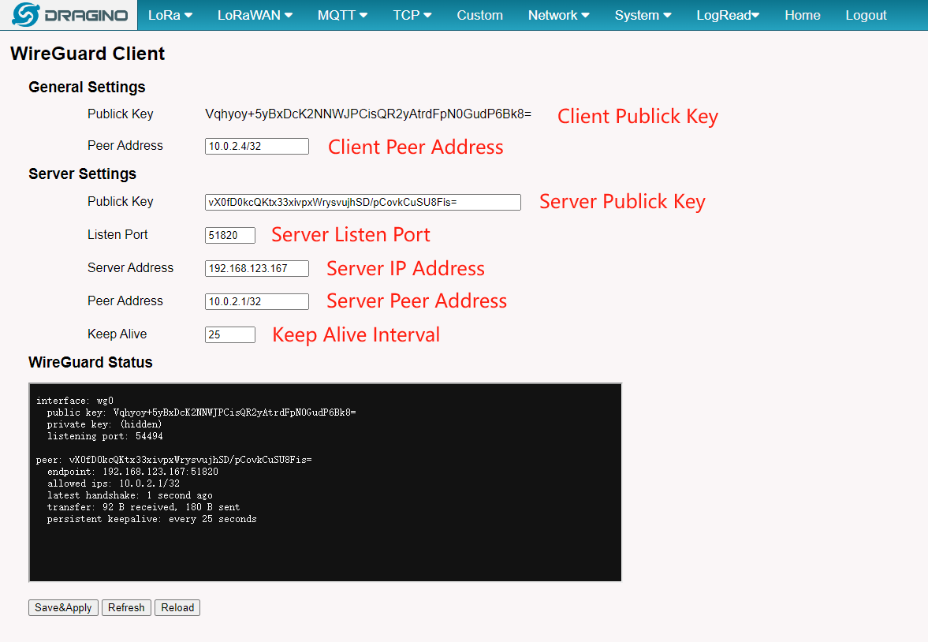The width and height of the screenshot is (928, 642).
Task: Click the 'latest handshake: 1 second ago' line
Action: pos(130,495)
